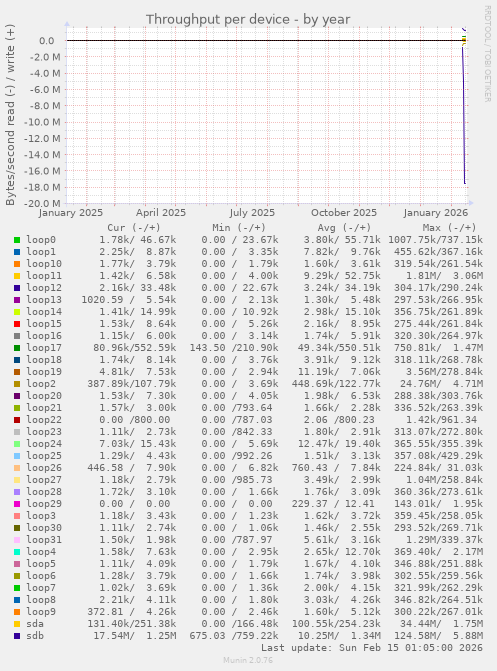Select the 'loop17' device name in legend
Viewport: 497px width, 671px height.
[x=44, y=348]
